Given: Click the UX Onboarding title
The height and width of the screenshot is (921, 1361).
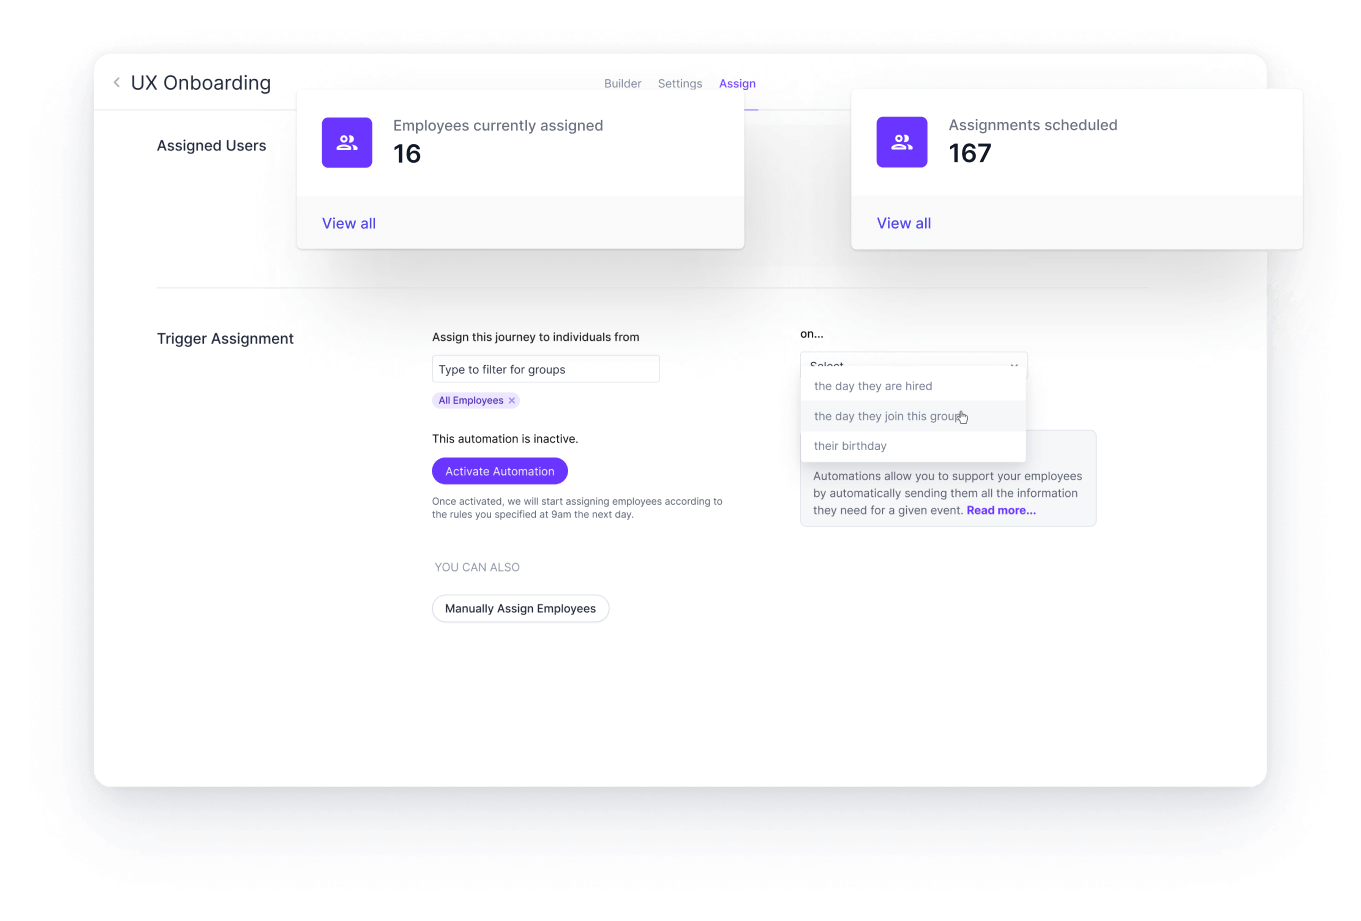Looking at the screenshot, I should pos(201,83).
